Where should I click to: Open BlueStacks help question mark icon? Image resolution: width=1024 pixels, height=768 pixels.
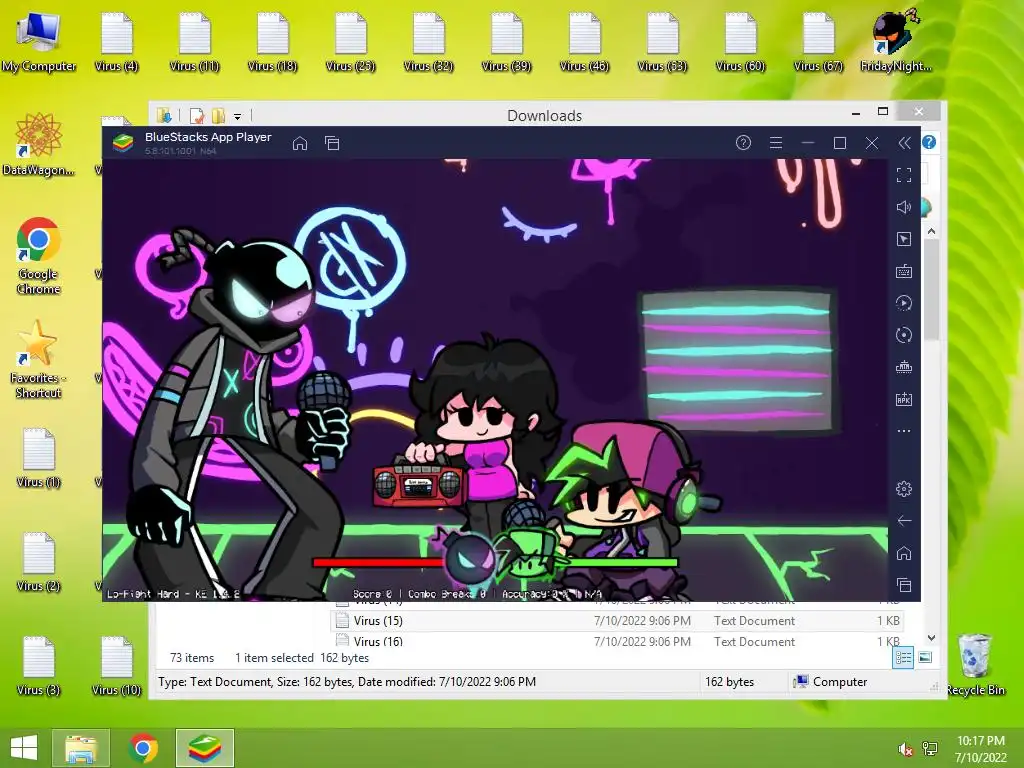(x=743, y=142)
